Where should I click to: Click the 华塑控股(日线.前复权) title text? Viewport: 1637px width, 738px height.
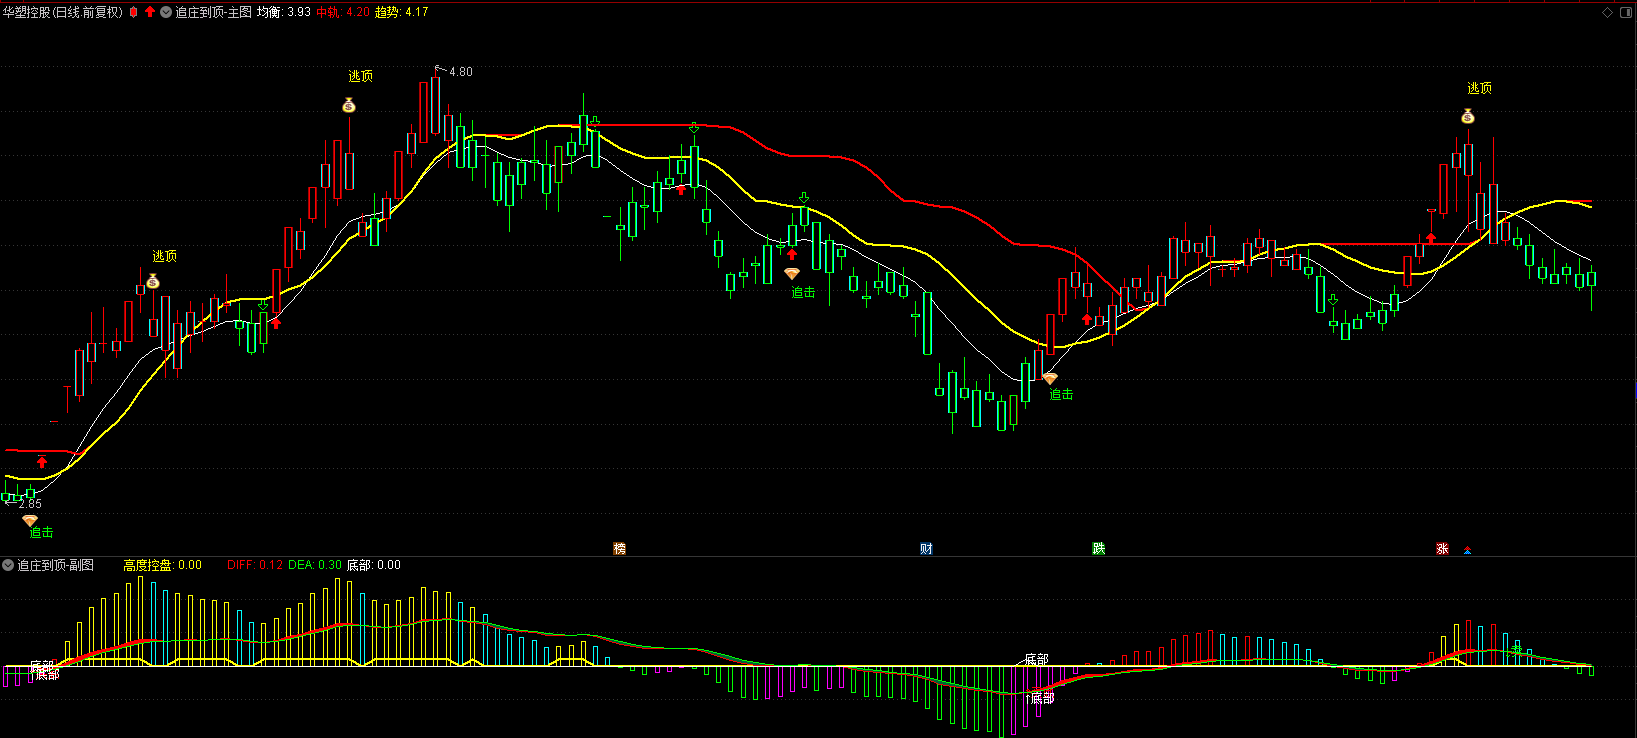63,12
